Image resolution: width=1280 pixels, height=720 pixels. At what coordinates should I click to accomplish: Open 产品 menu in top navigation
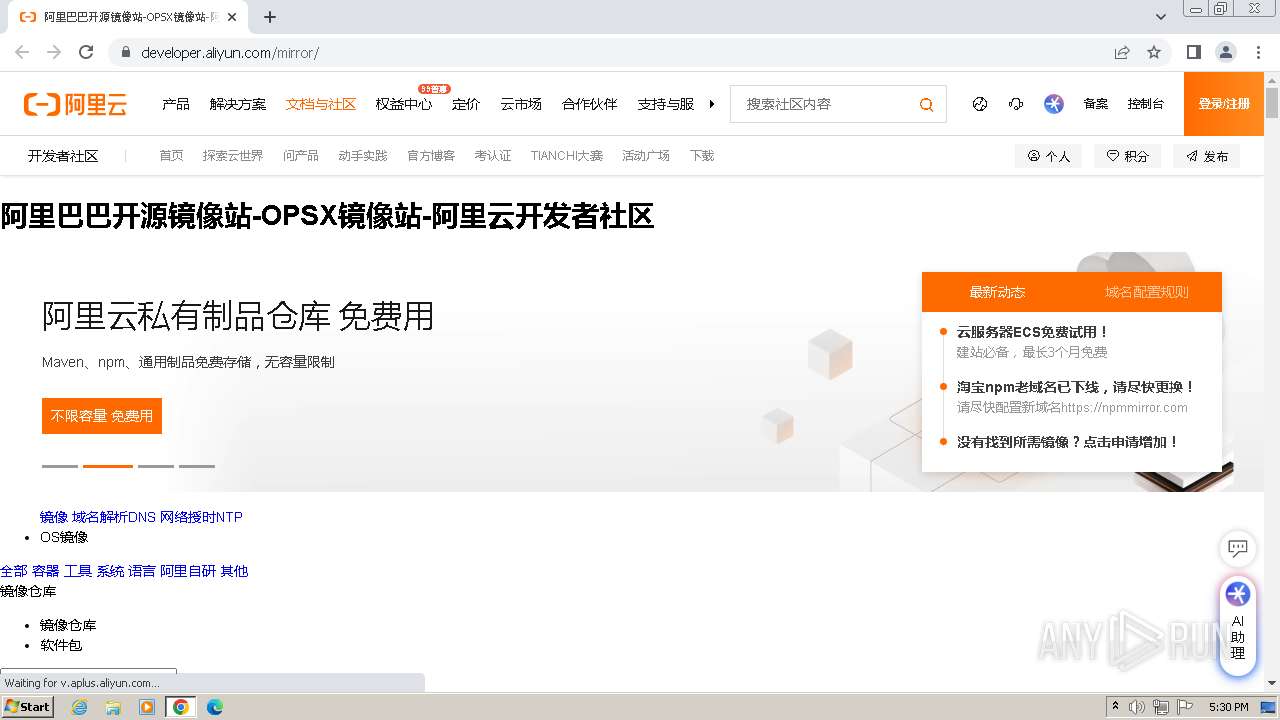[x=176, y=104]
